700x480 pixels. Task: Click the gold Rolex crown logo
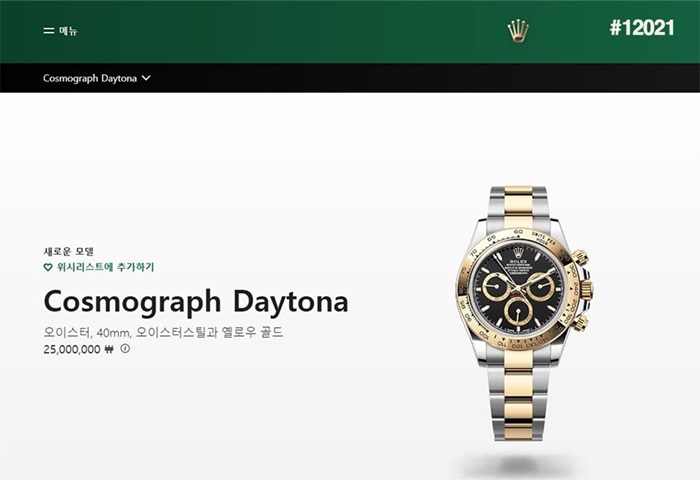tap(518, 31)
